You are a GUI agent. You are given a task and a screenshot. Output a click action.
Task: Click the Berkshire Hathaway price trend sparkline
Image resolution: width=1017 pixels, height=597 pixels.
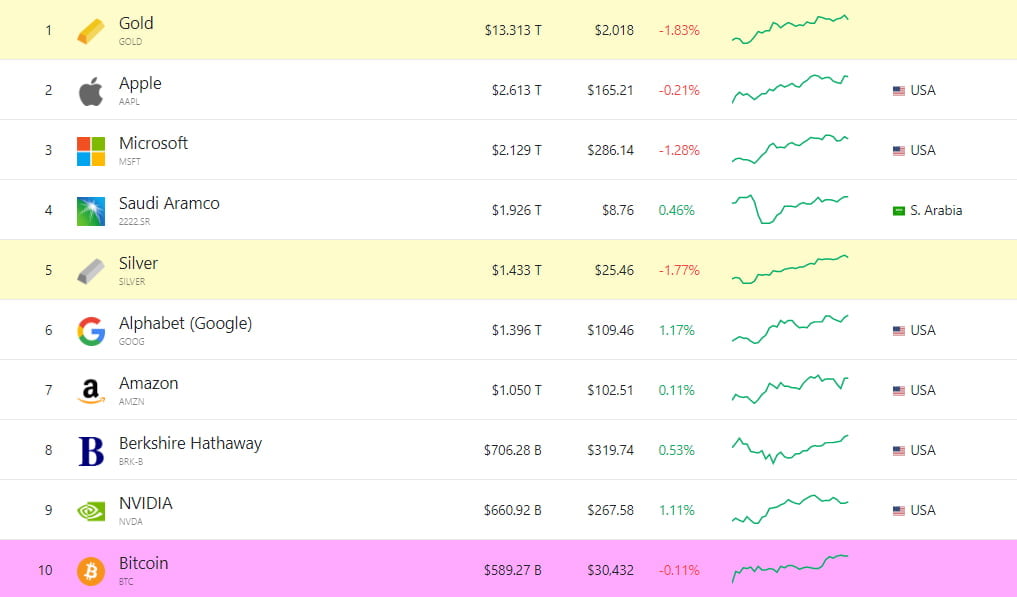tap(790, 449)
